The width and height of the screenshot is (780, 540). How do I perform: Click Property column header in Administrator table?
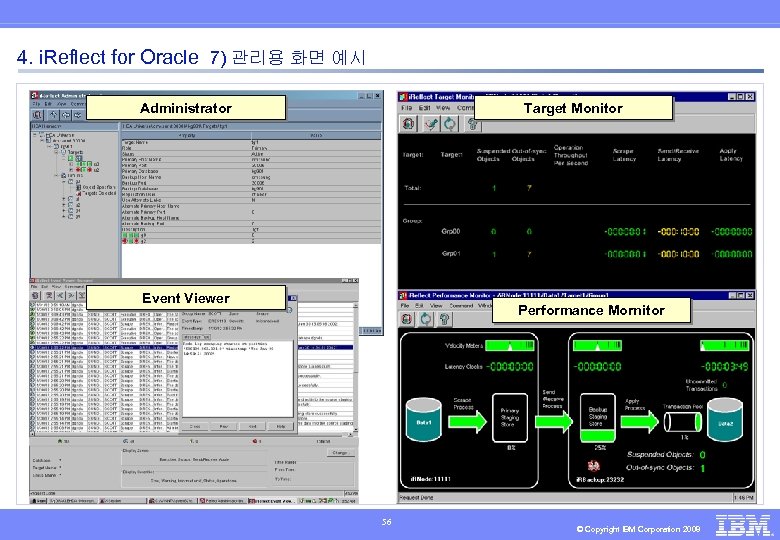(x=186, y=135)
